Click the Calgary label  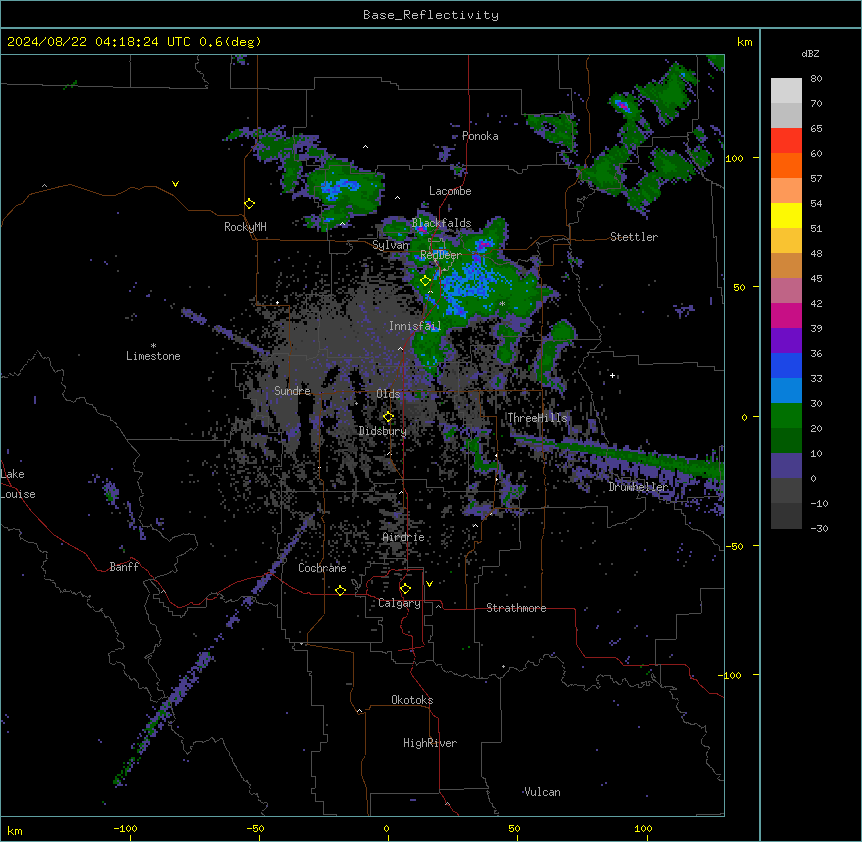[399, 603]
